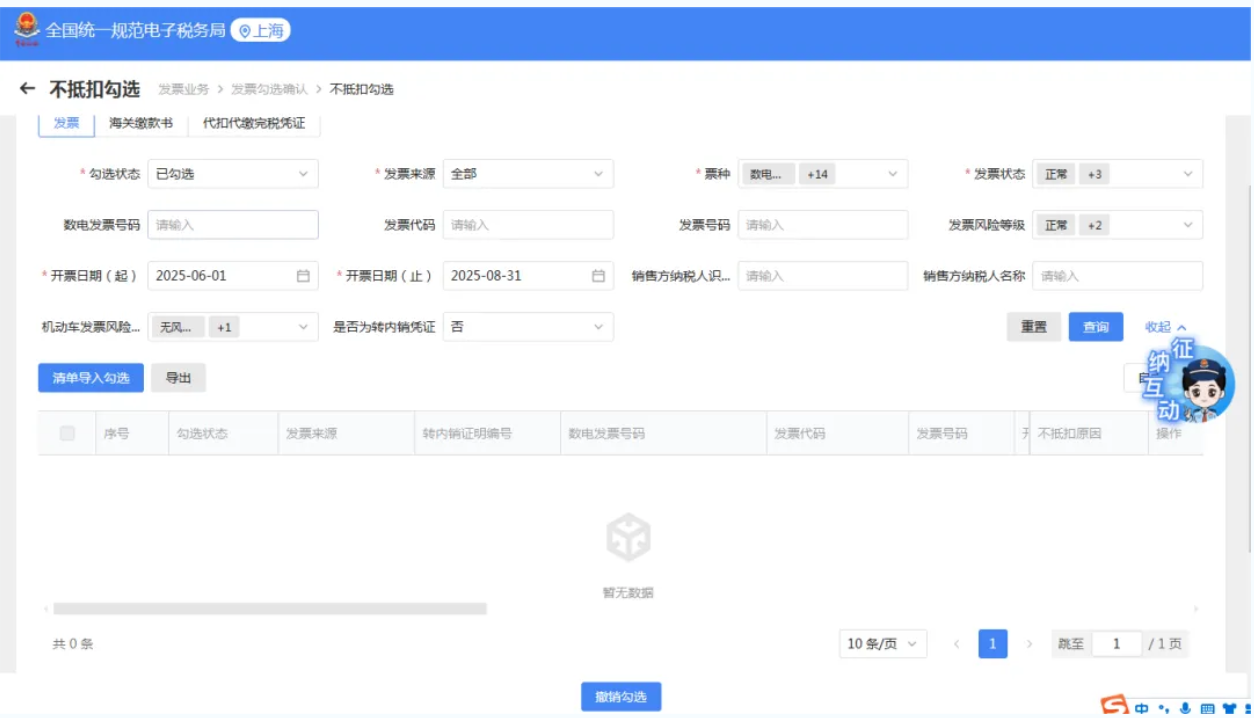Open the 10条/页 page size dropdown
1254x718 pixels.
tap(882, 644)
